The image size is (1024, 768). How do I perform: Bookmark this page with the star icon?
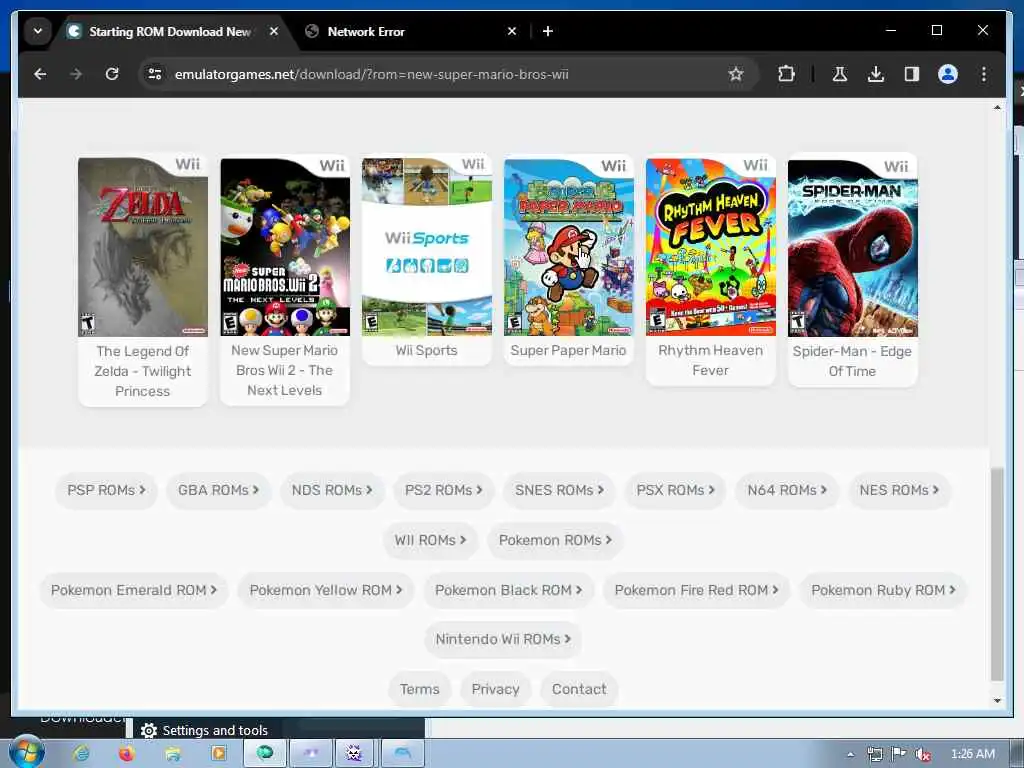pyautogui.click(x=736, y=74)
